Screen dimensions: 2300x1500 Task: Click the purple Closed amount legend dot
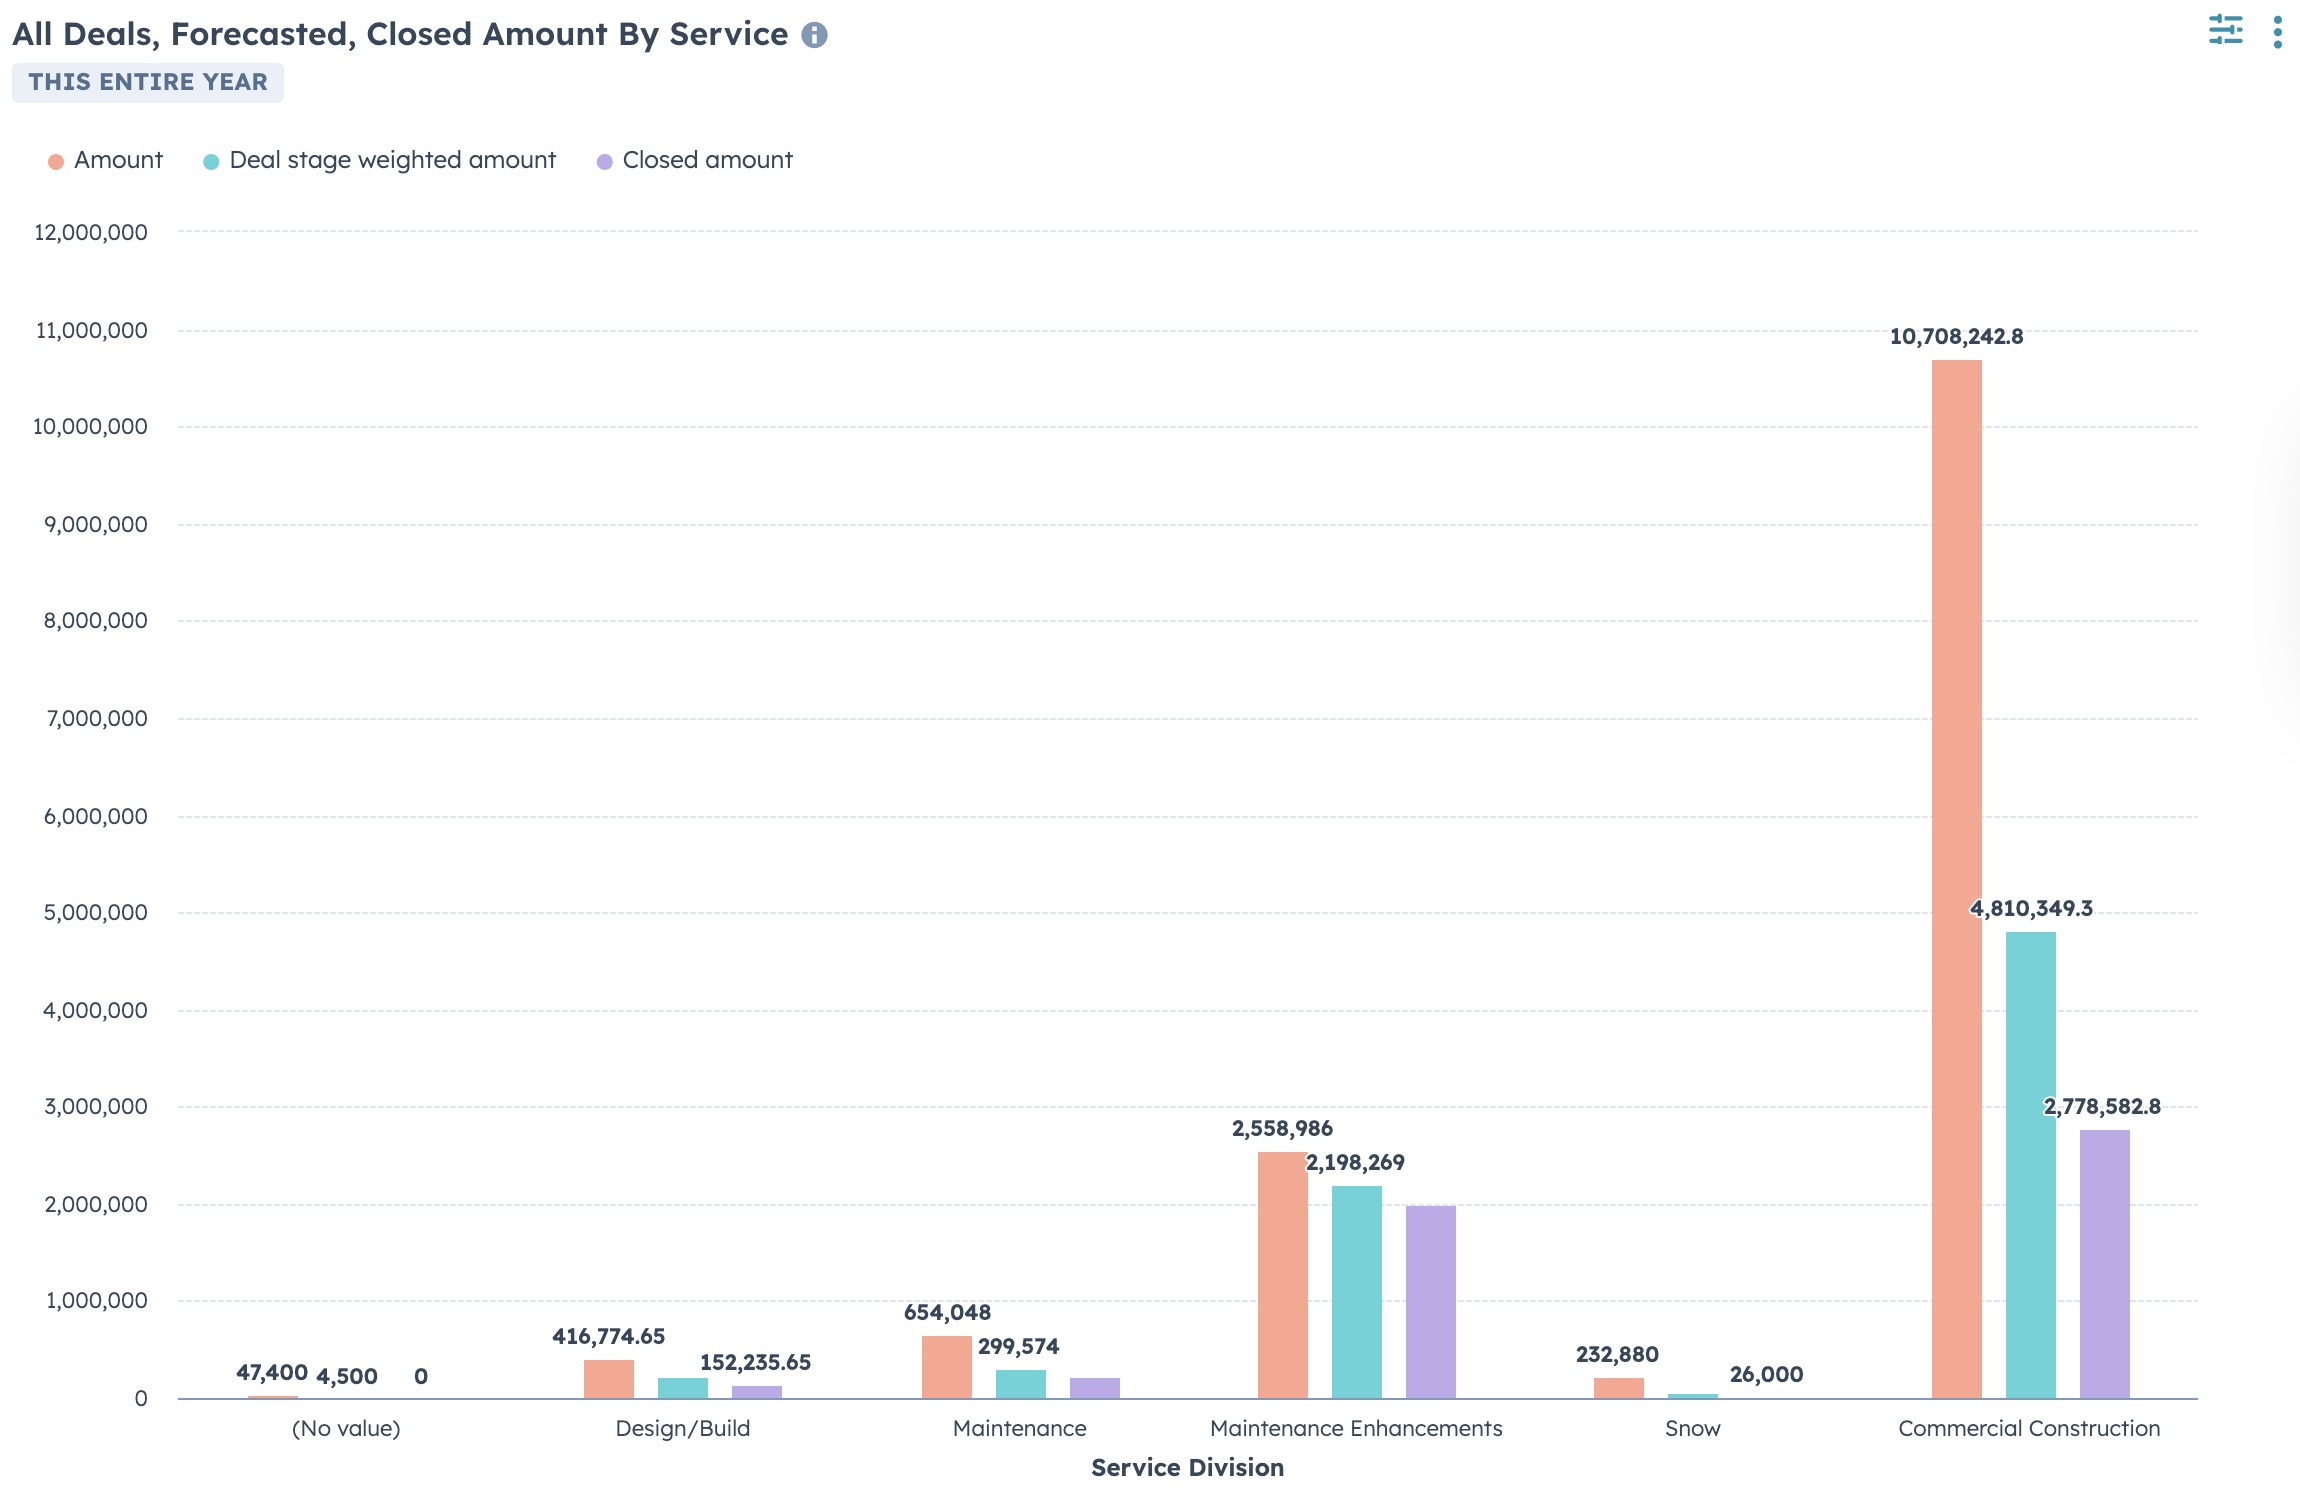pos(604,161)
